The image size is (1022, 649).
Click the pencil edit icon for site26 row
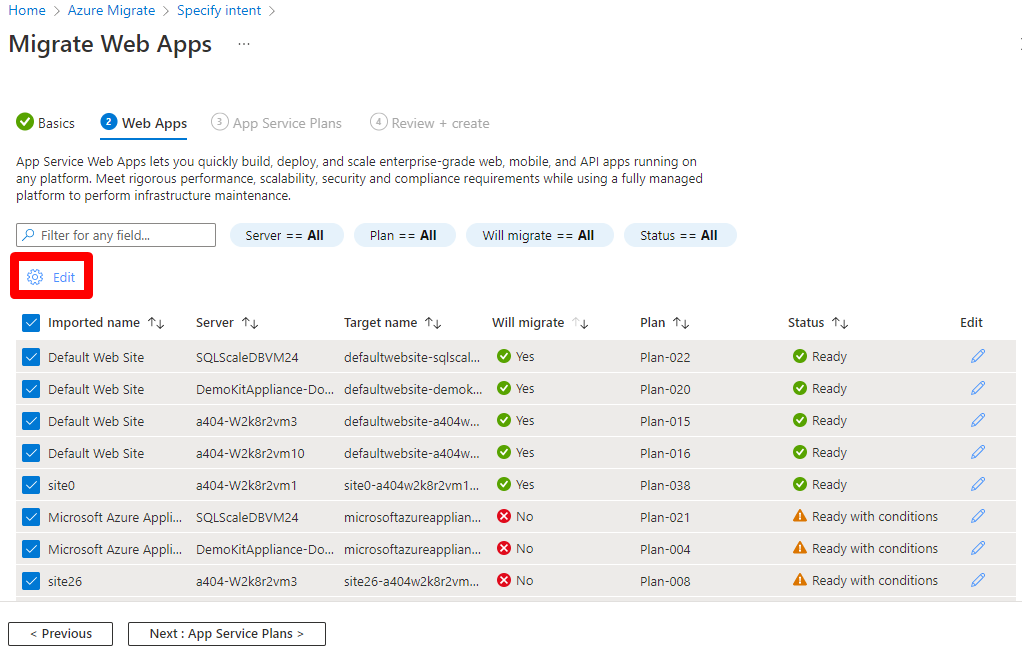click(977, 580)
